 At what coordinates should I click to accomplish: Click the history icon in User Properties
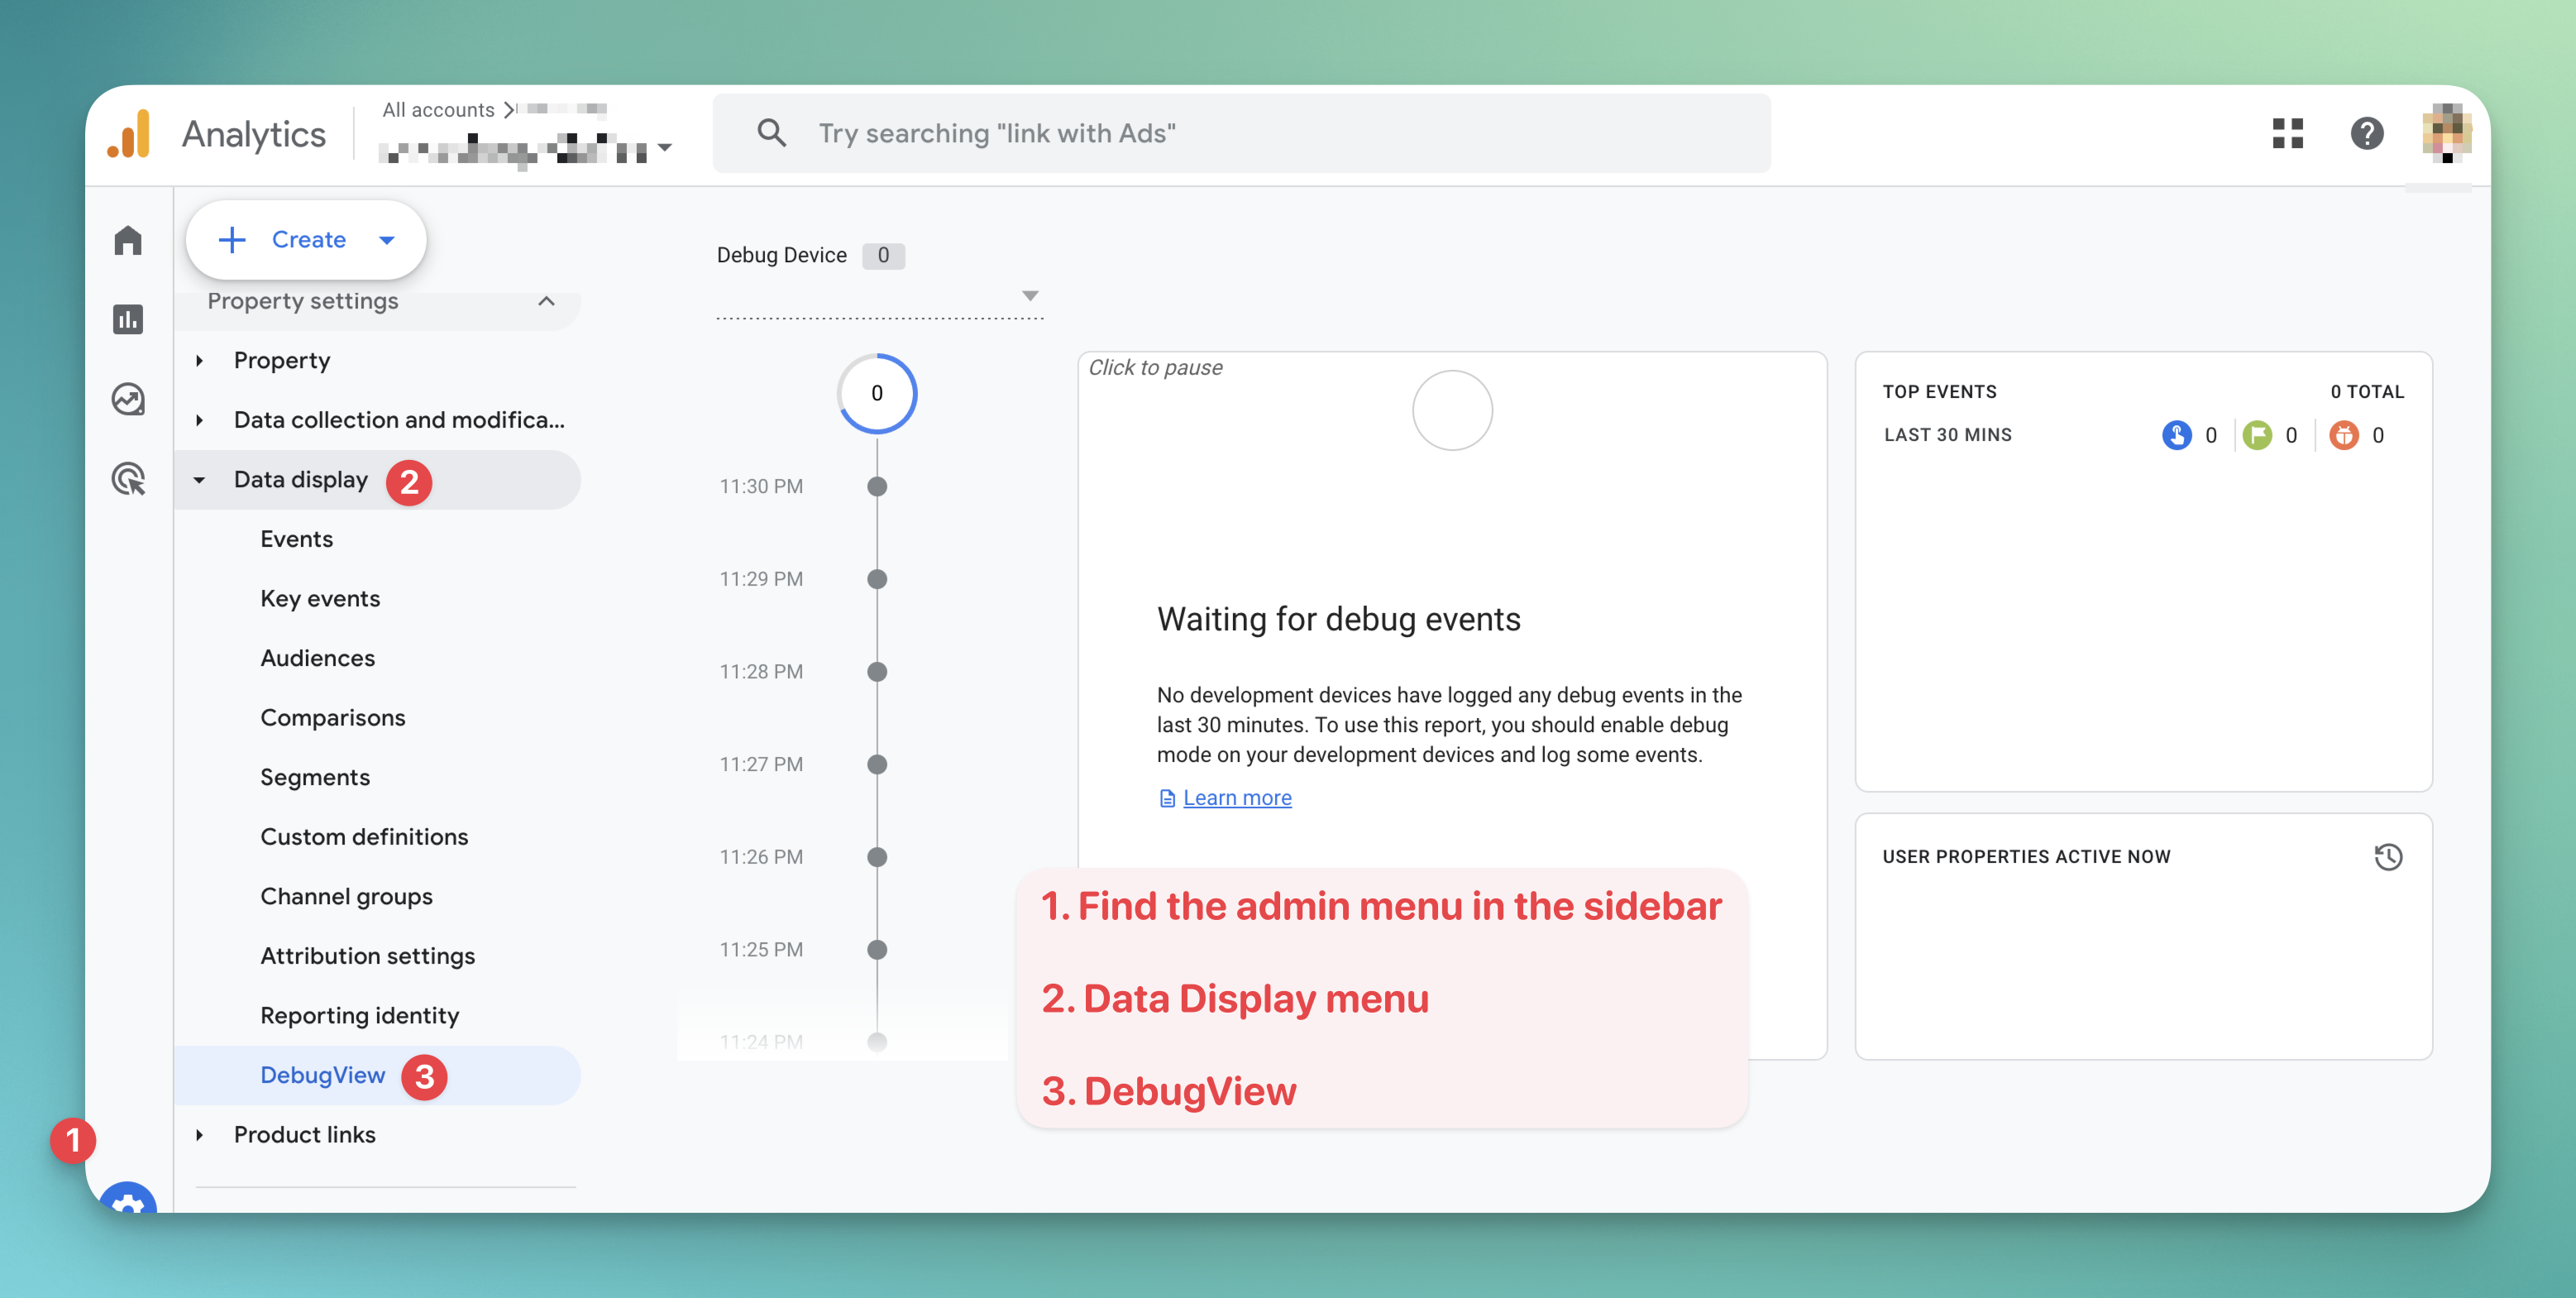2388,857
